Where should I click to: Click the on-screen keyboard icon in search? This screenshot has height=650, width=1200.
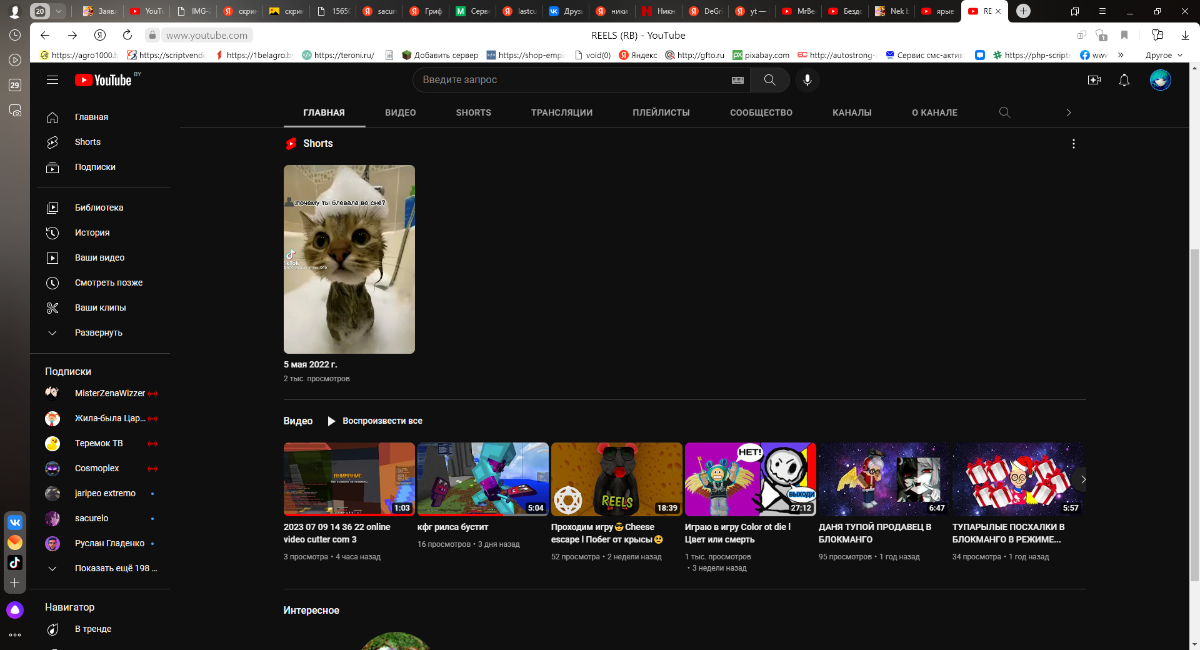pos(738,80)
